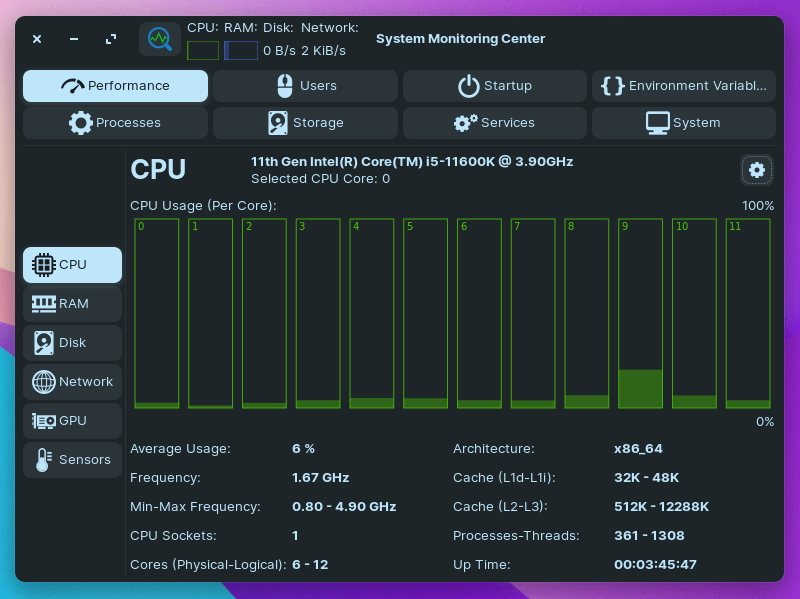Select CPU core 0 in the graph
The image size is (800, 599).
pos(157,315)
